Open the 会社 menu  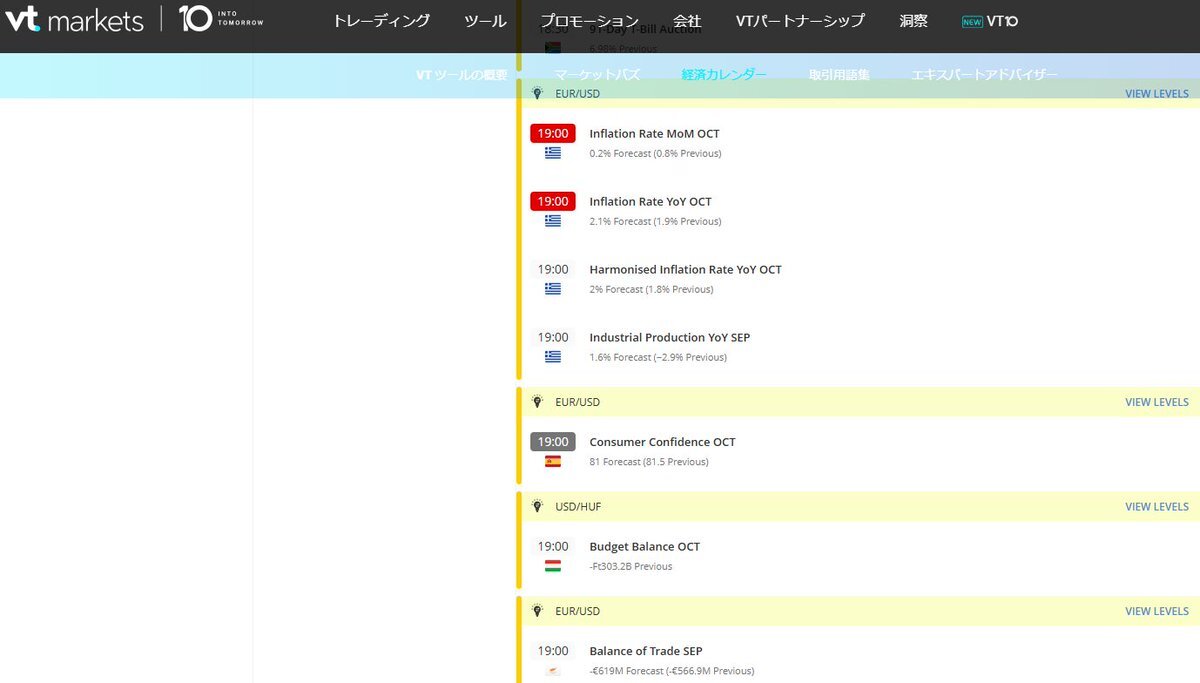(687, 21)
